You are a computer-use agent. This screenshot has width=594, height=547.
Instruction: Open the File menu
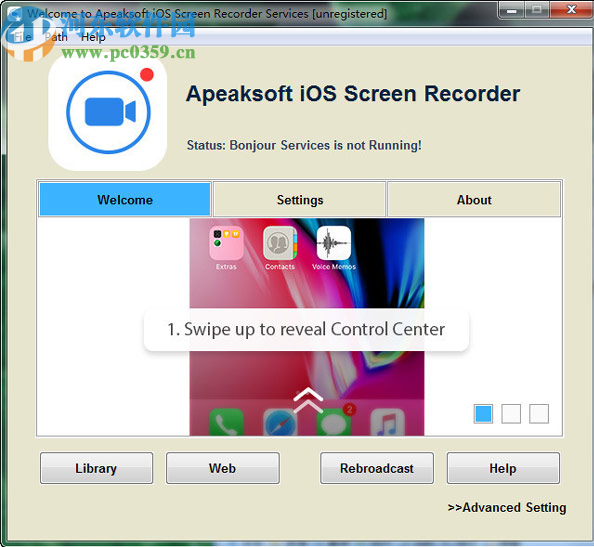pyautogui.click(x=22, y=37)
